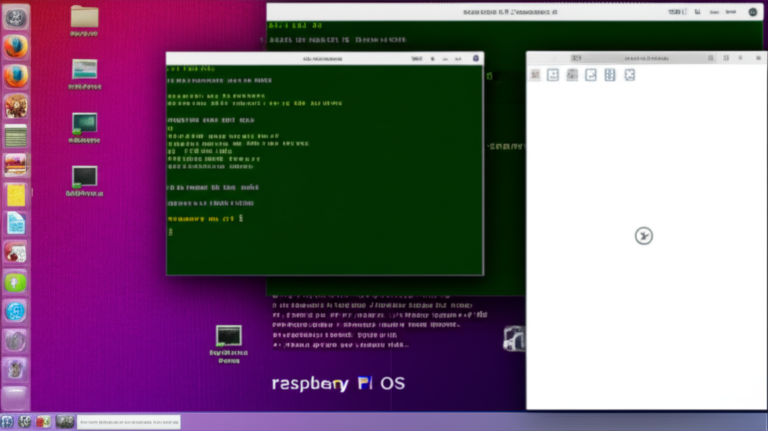
Task: Click the red app icon in the bottom taskbar
Action: tap(43, 422)
